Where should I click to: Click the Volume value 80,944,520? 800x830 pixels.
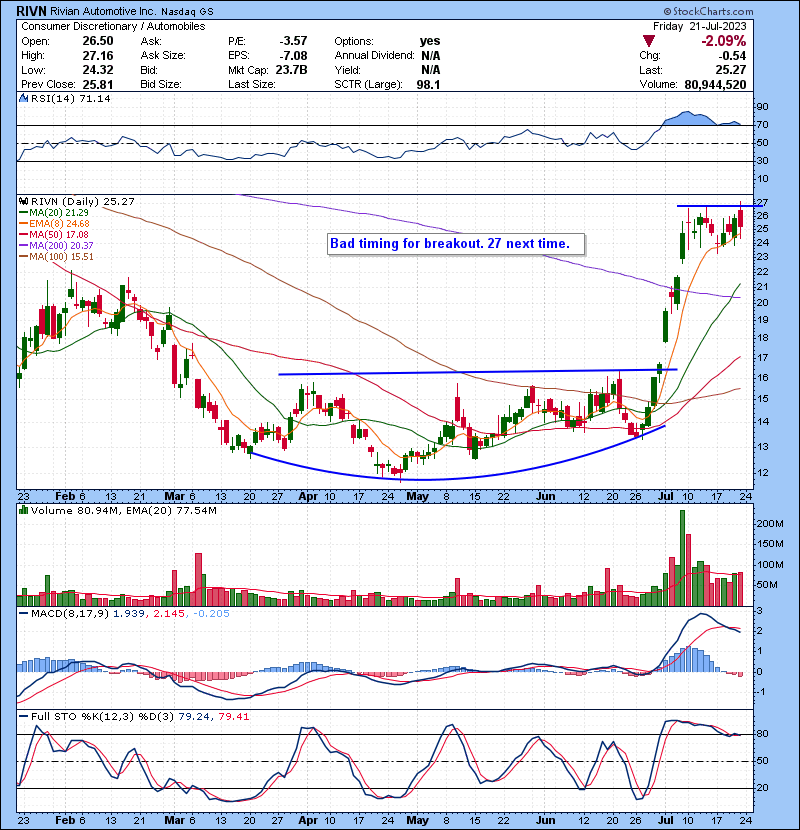715,84
